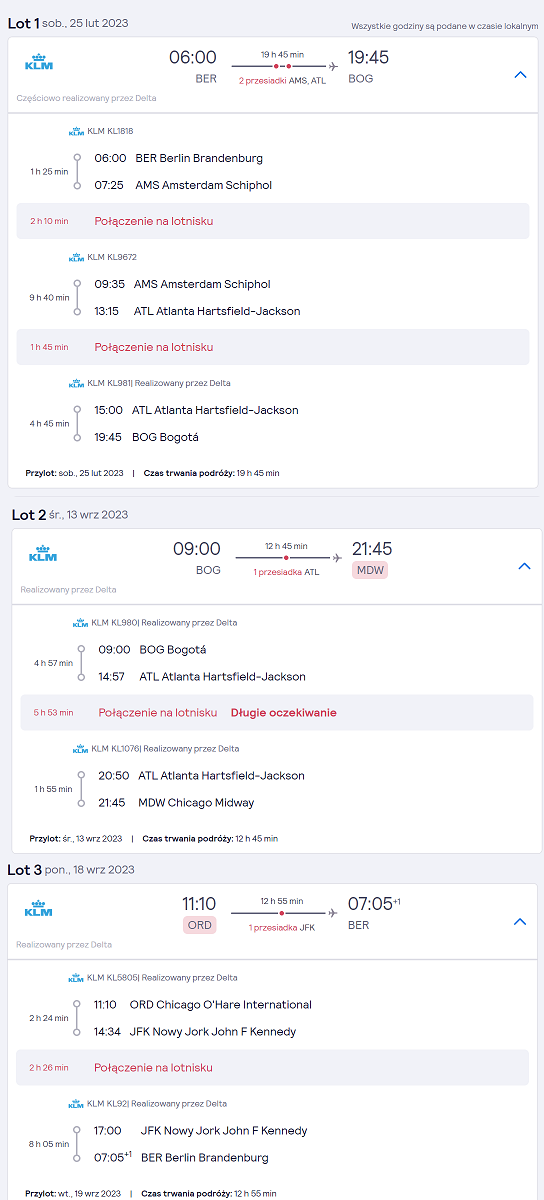Click the ORD highlighted airport badge

pos(200,925)
